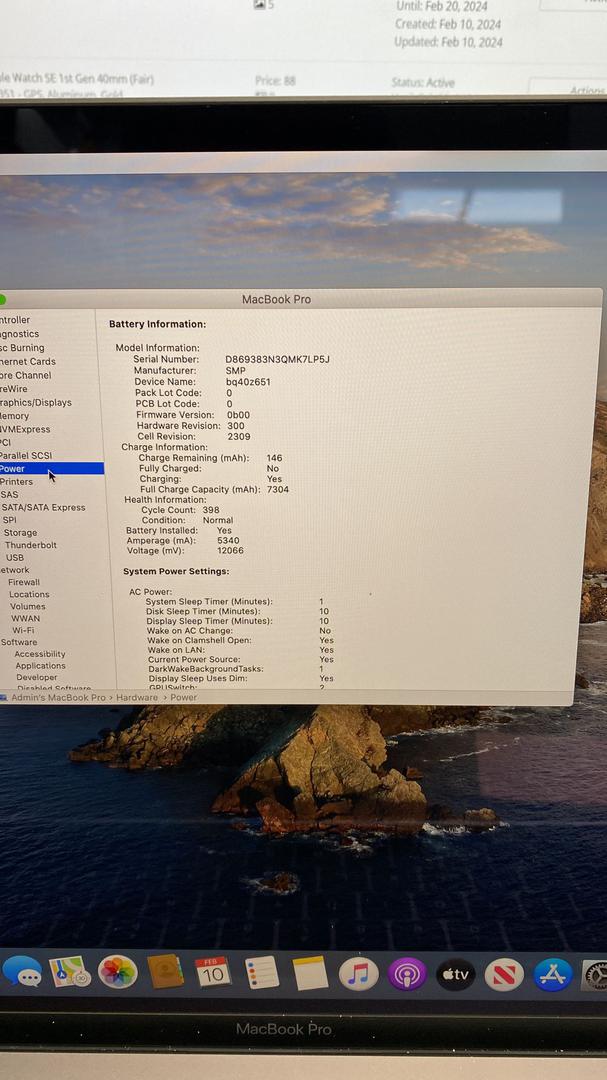Click Status: Active in background web page
The height and width of the screenshot is (1080, 607).
tap(423, 83)
